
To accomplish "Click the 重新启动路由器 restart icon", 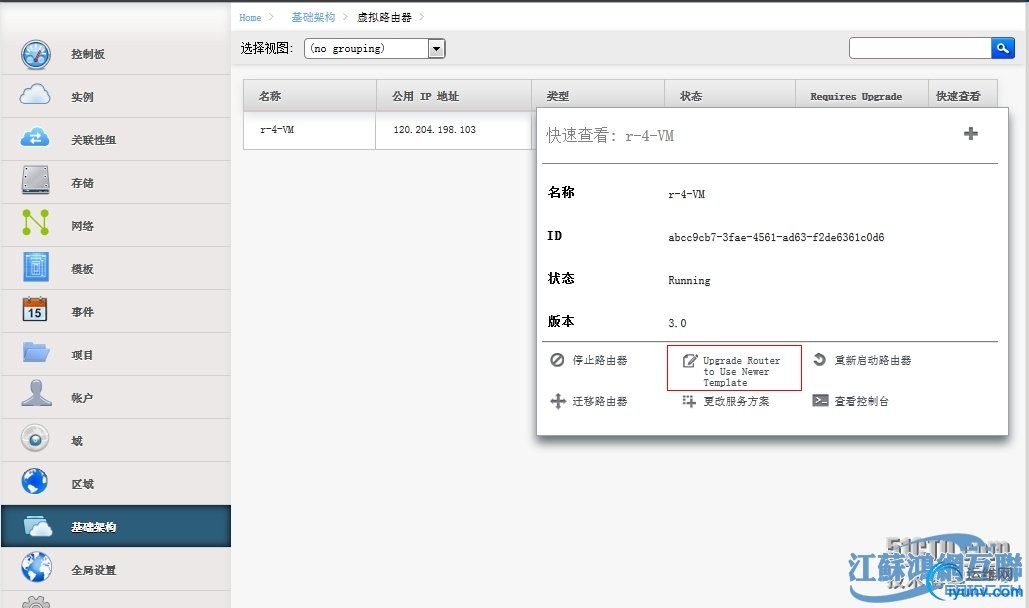I will pyautogui.click(x=819, y=359).
